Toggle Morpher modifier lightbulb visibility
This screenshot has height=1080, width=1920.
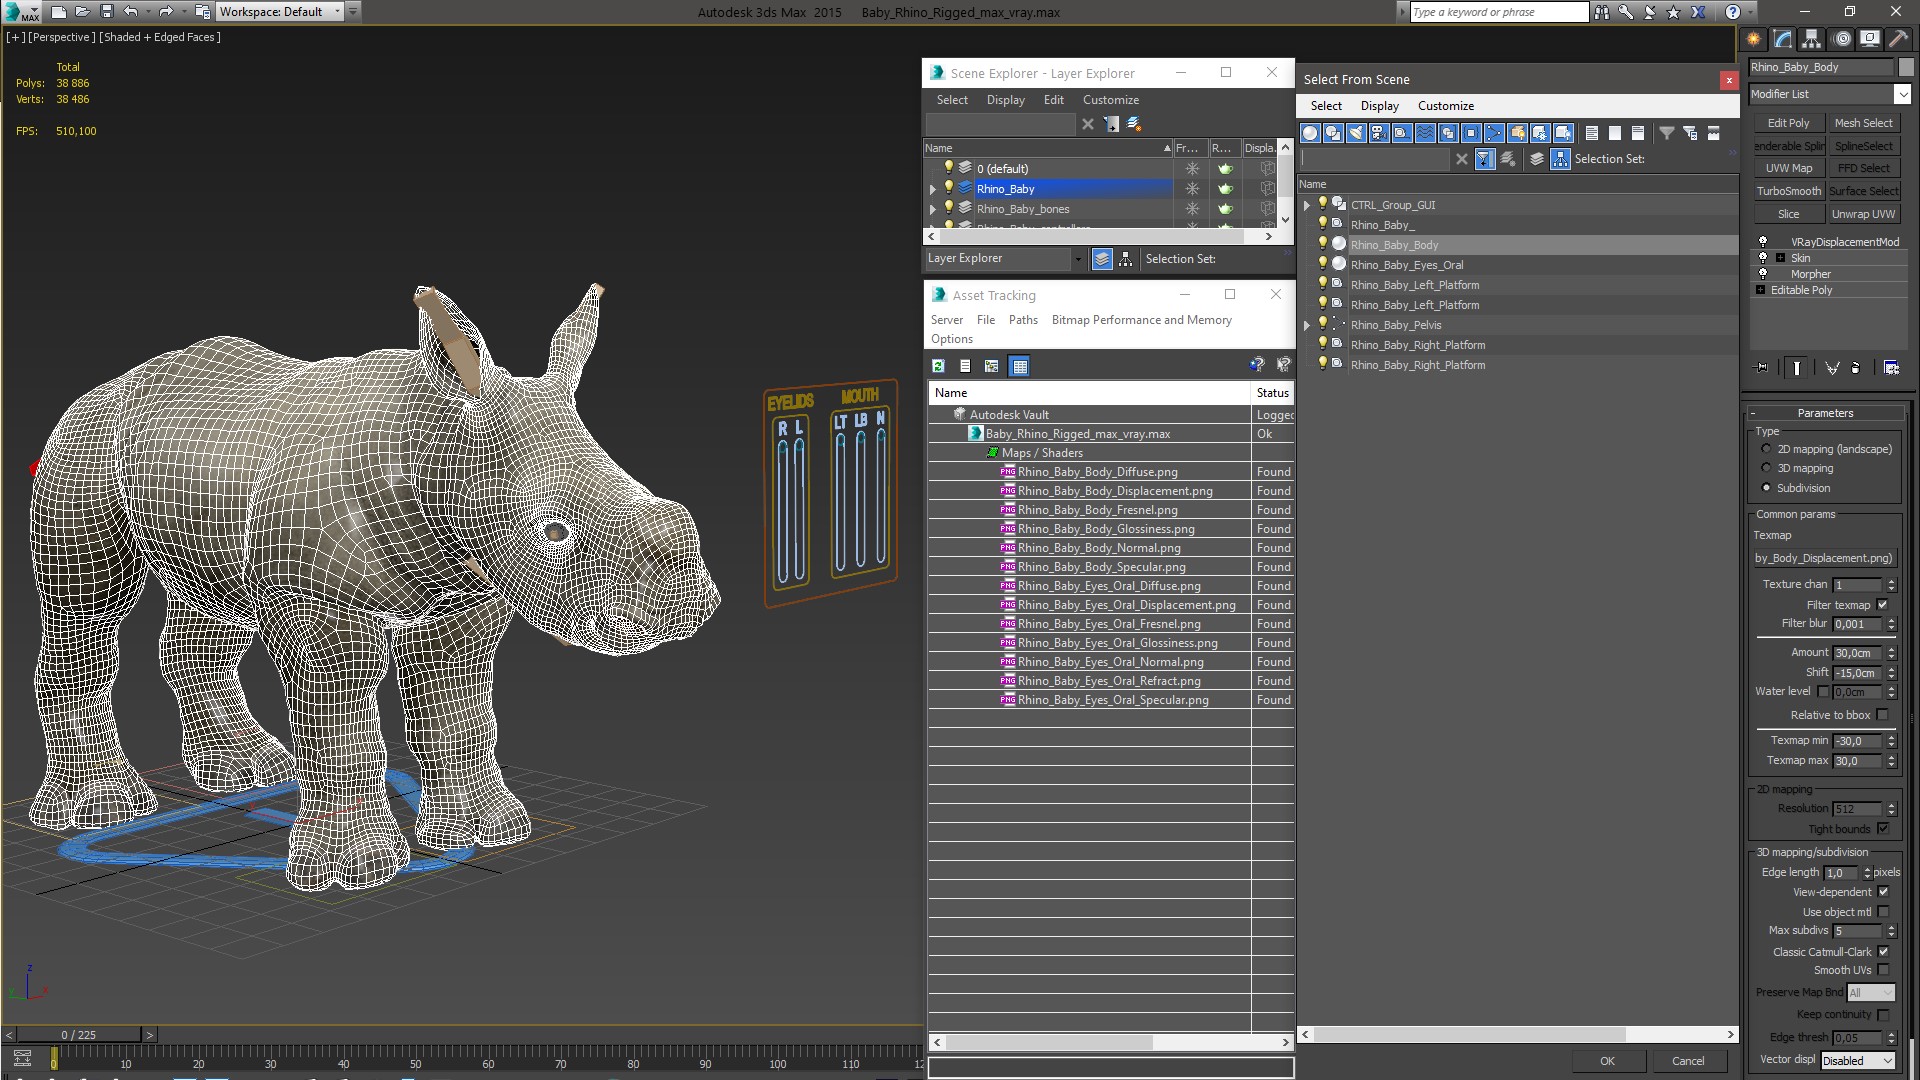[x=1763, y=274]
